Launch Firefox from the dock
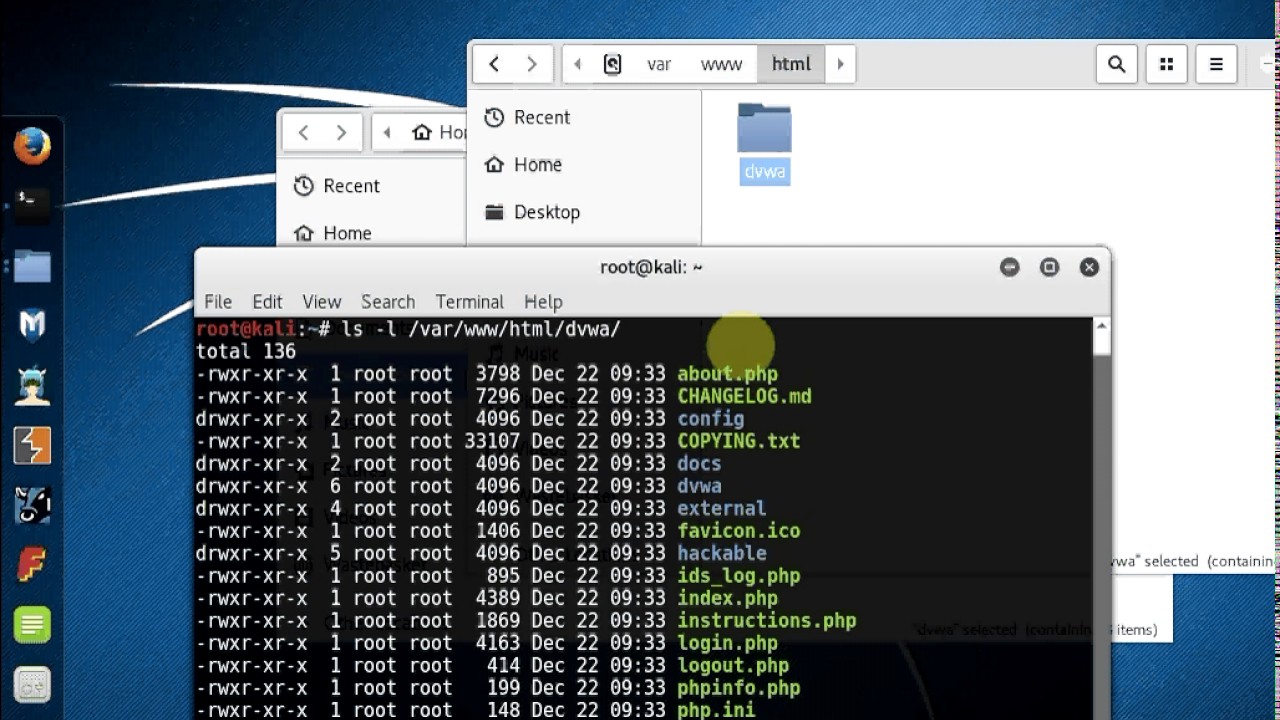 coord(32,146)
